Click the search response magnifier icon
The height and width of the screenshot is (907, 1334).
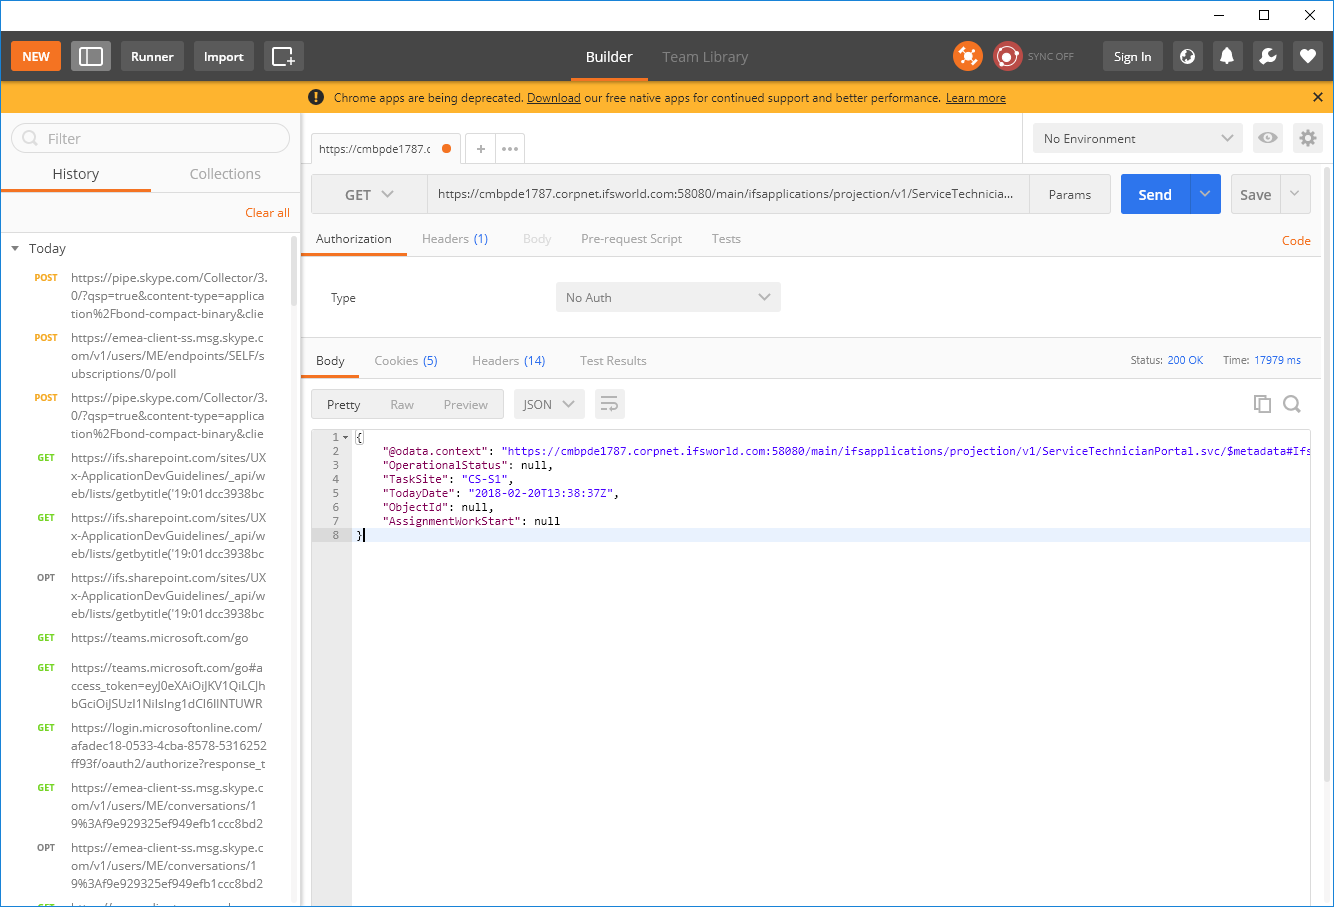(1292, 404)
